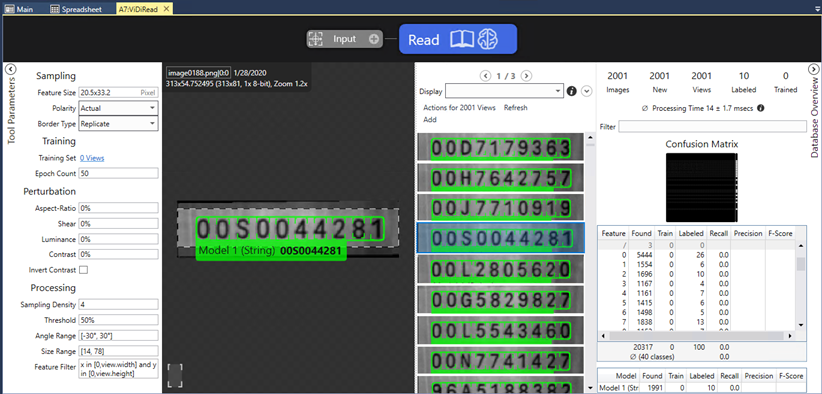The image size is (822, 394).
Task: Switch to the Spreadsheet tab
Action: pyautogui.click(x=82, y=9)
